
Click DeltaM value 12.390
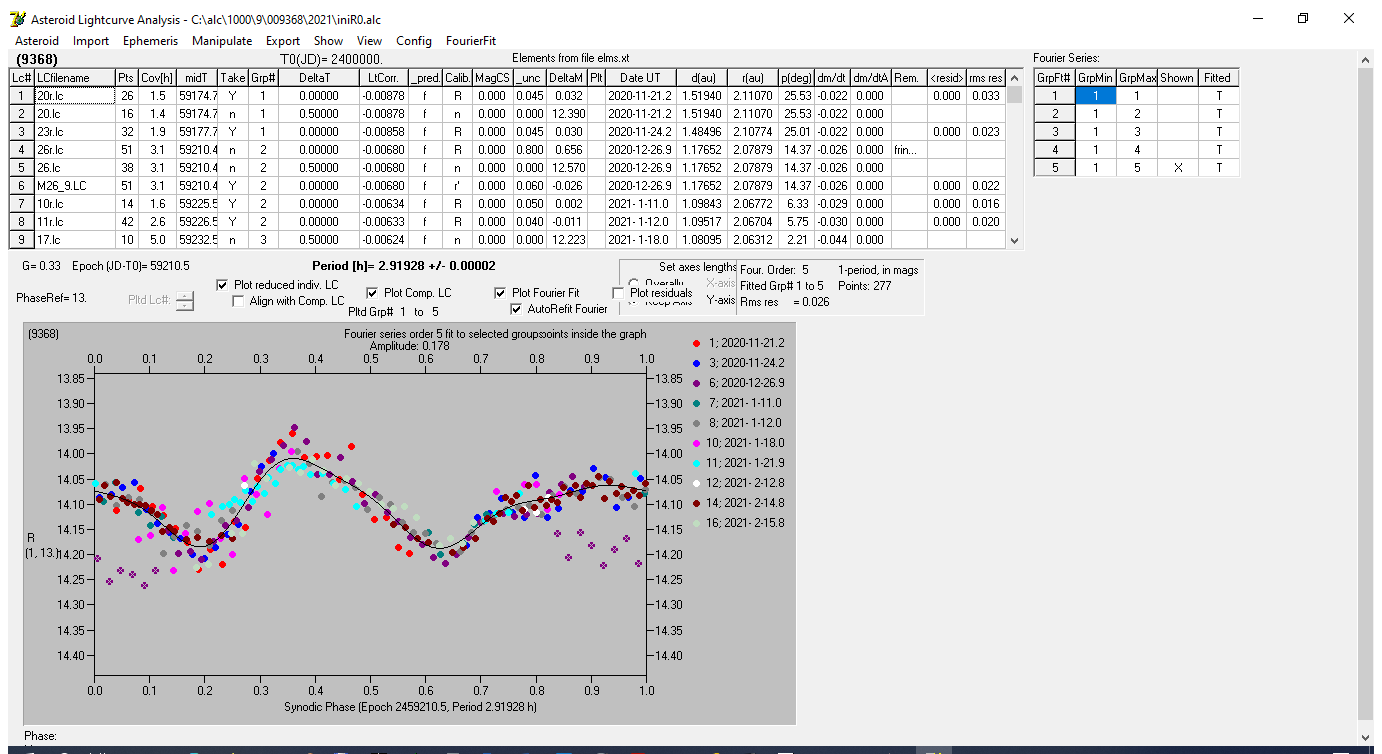(567, 114)
